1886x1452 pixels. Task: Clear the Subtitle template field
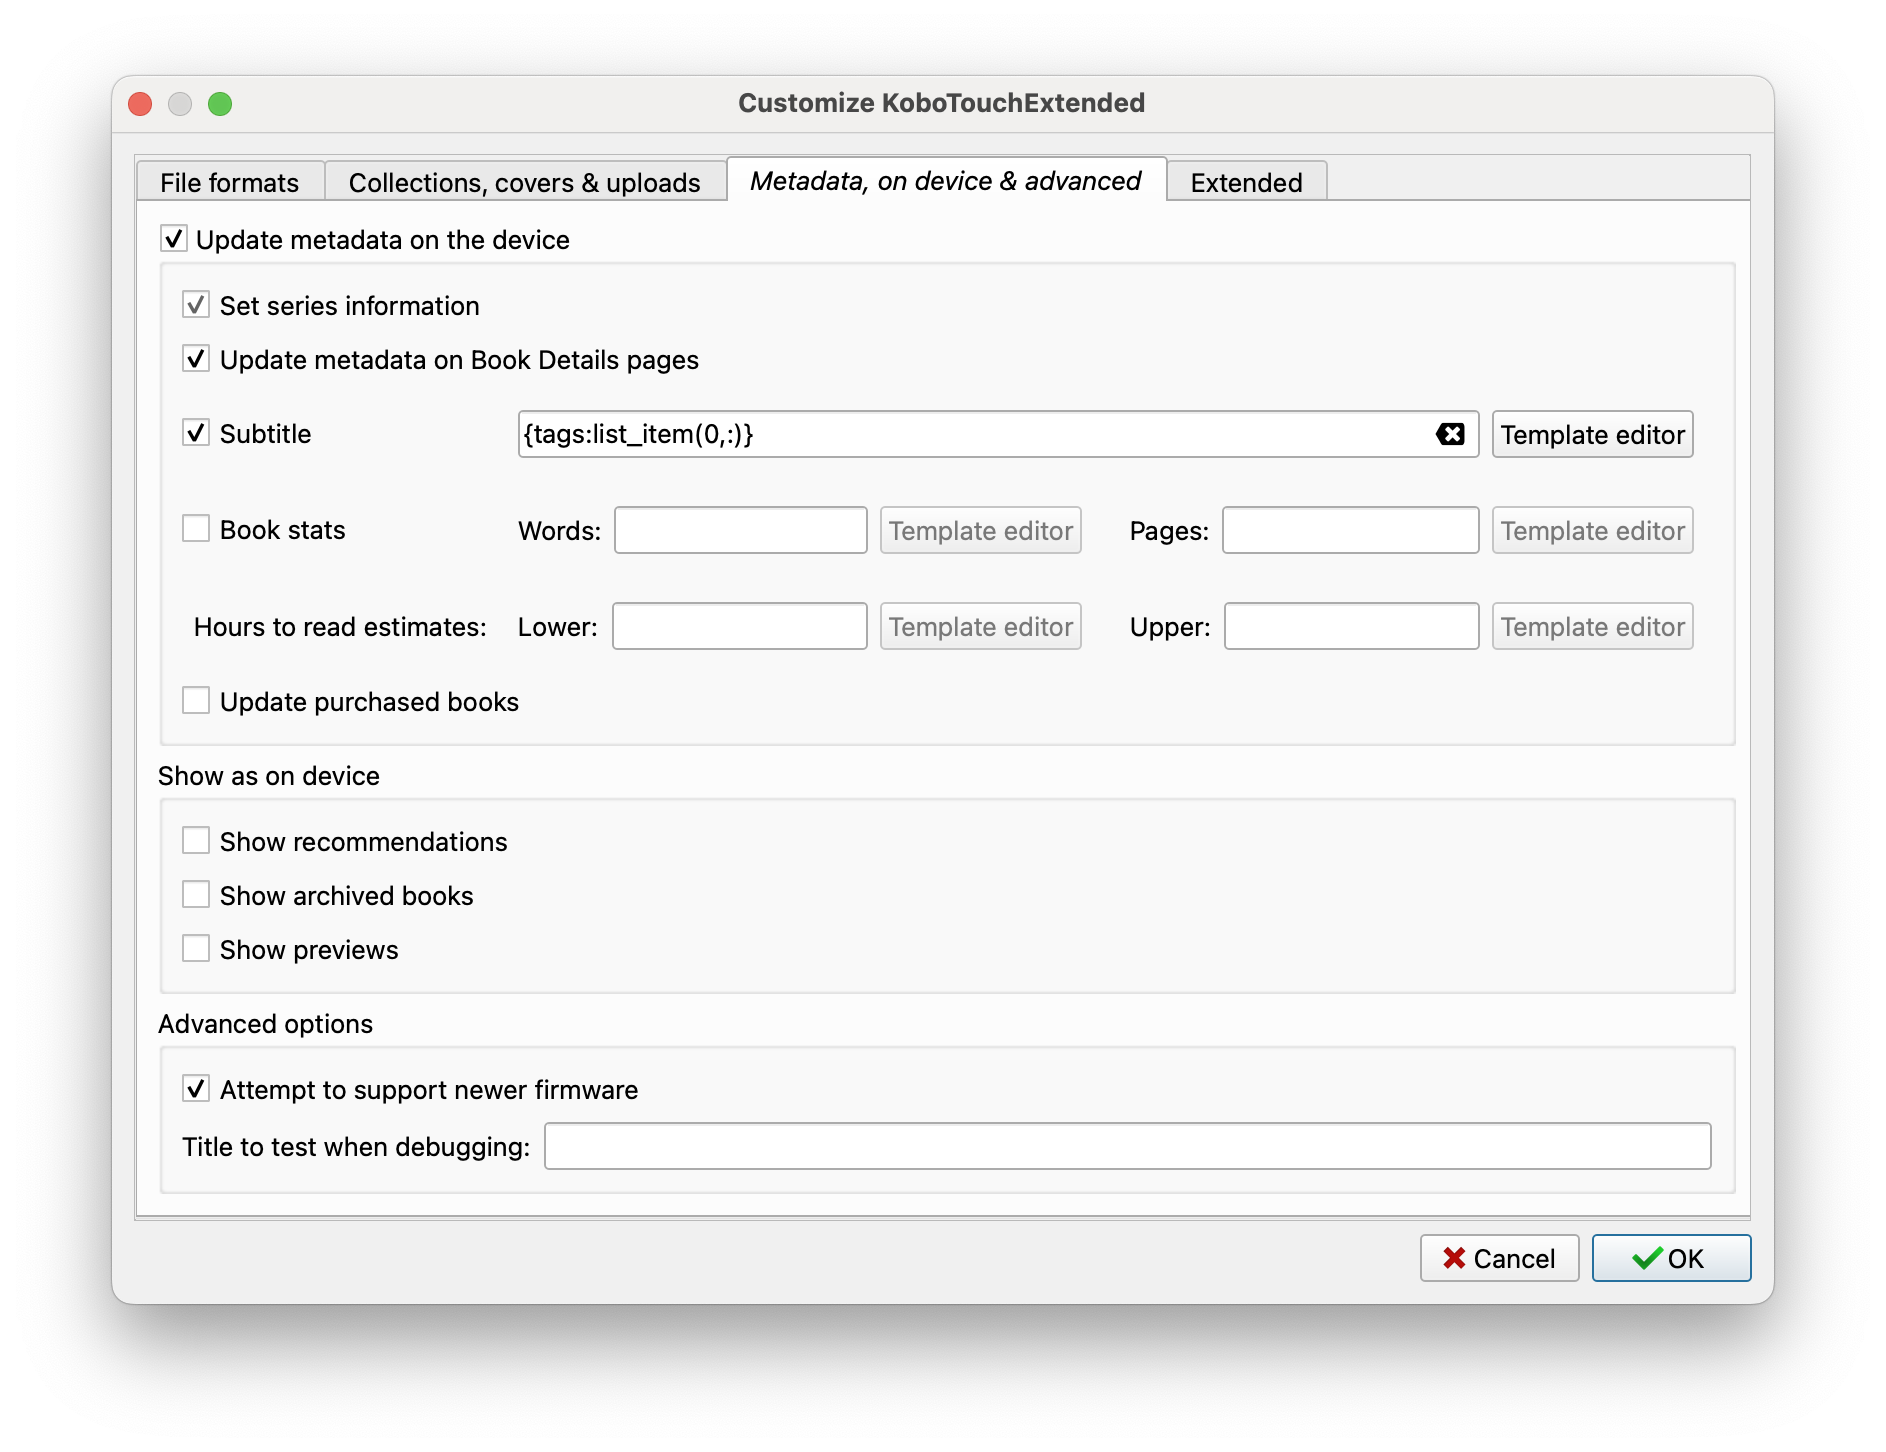coord(1450,434)
